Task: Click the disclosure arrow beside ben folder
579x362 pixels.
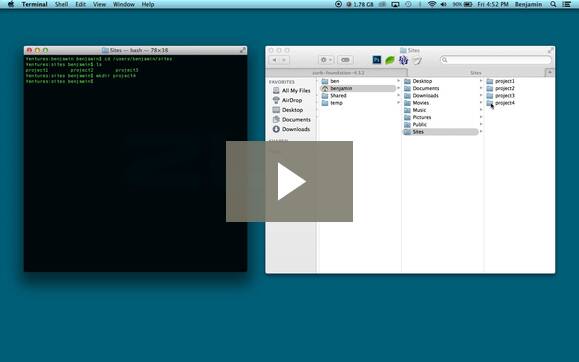Action: click(398, 81)
